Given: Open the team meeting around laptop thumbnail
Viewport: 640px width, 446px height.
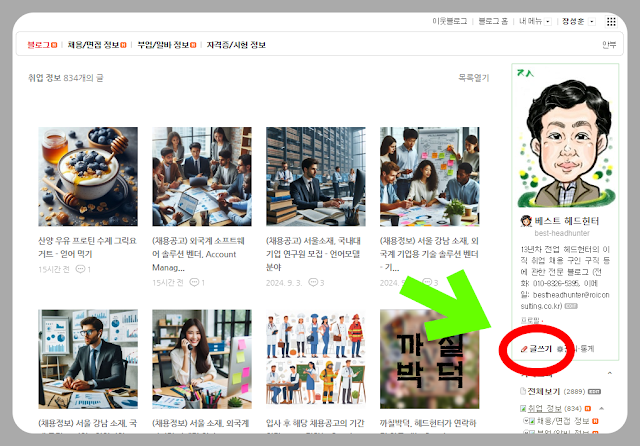Looking at the screenshot, I should click(202, 176).
